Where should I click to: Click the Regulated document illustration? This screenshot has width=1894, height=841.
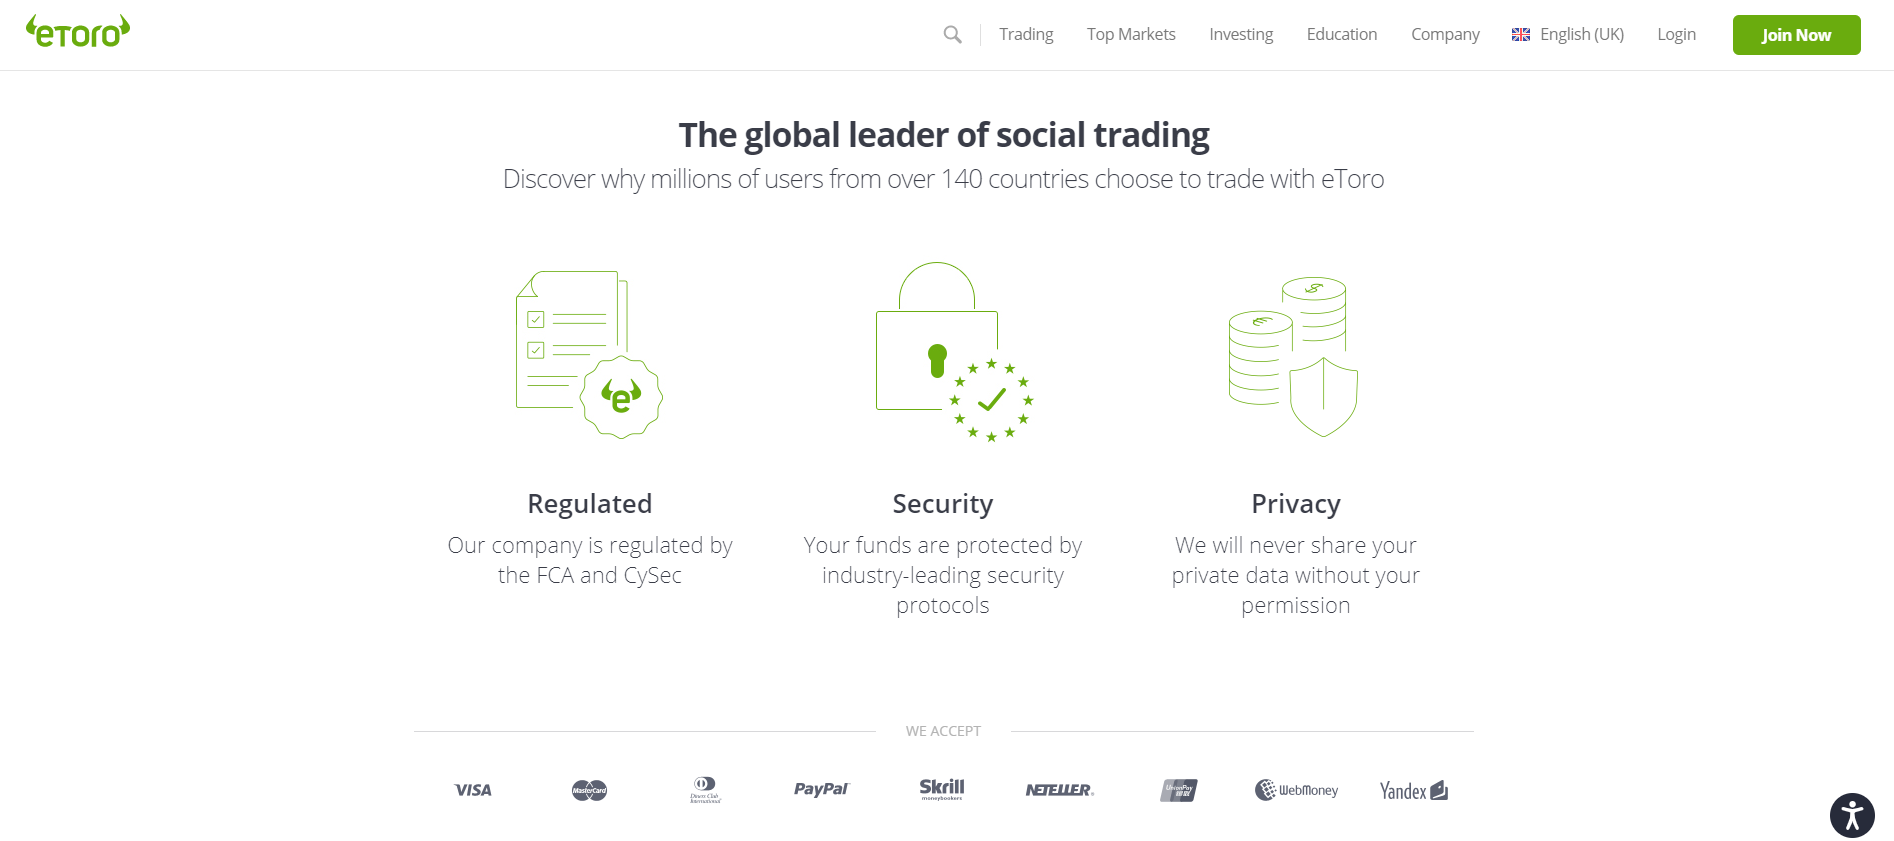pos(589,354)
